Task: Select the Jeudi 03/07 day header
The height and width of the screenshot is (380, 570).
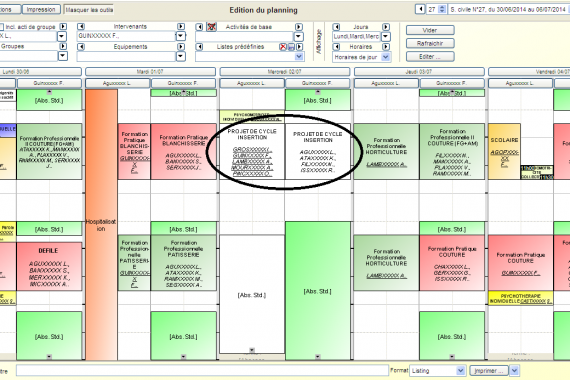Action: [419, 72]
